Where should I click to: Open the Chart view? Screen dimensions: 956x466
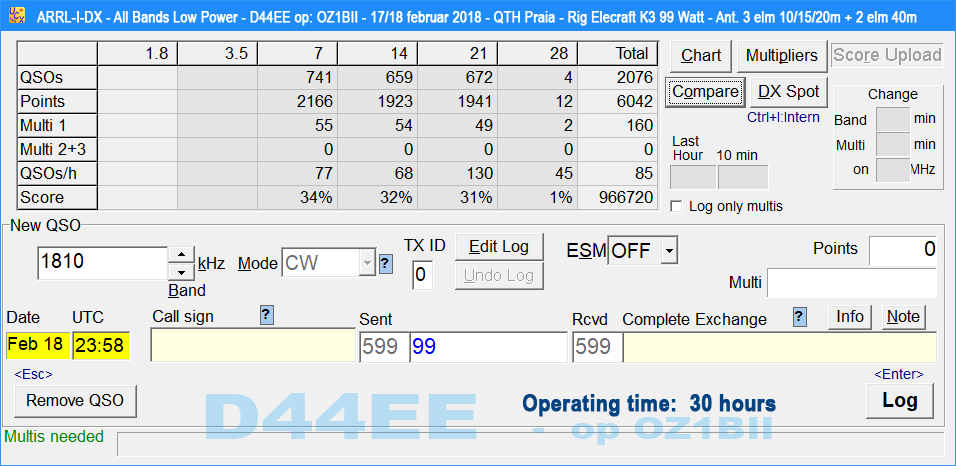(701, 56)
